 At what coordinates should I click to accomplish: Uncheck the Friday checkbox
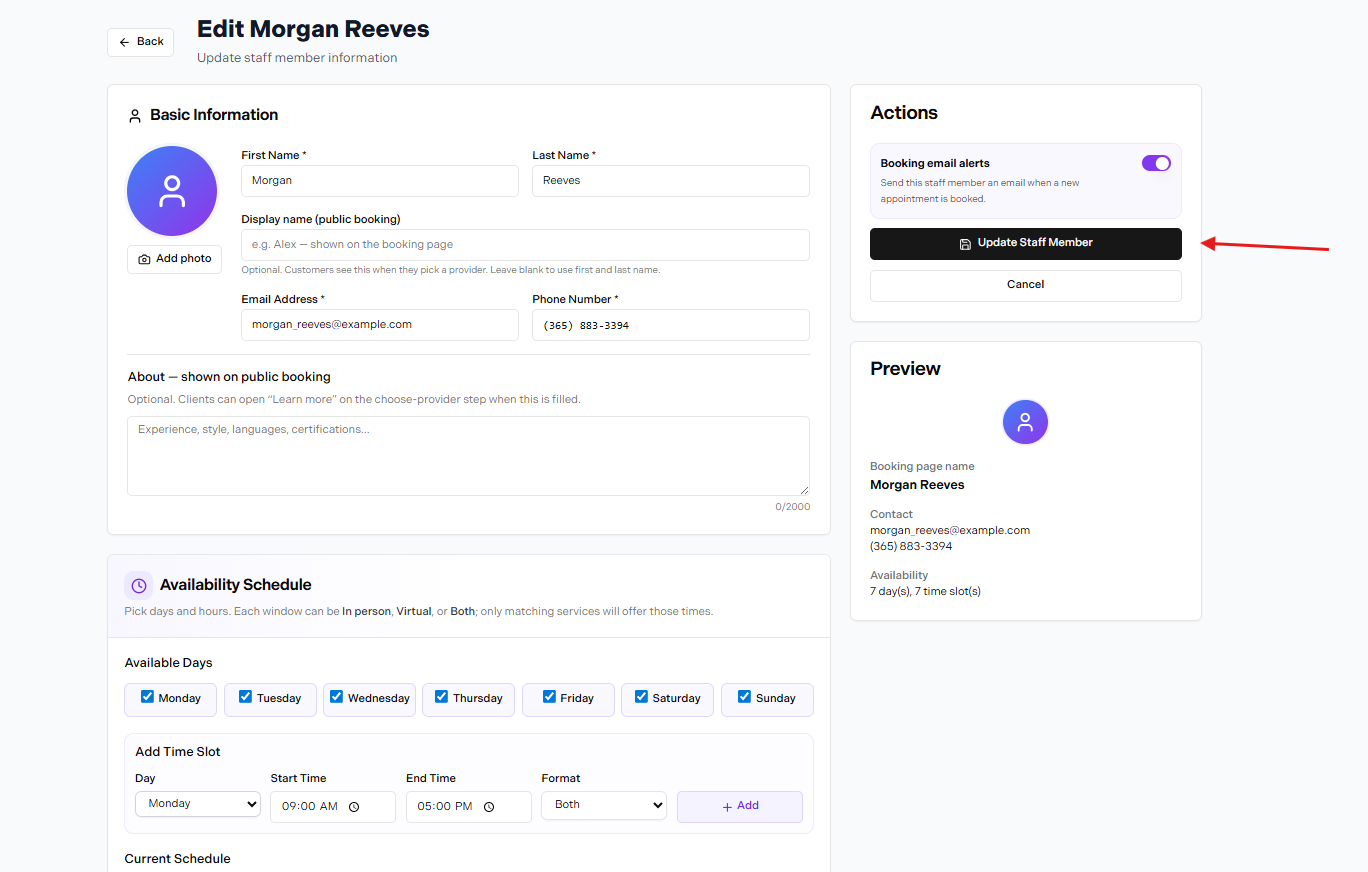point(549,697)
